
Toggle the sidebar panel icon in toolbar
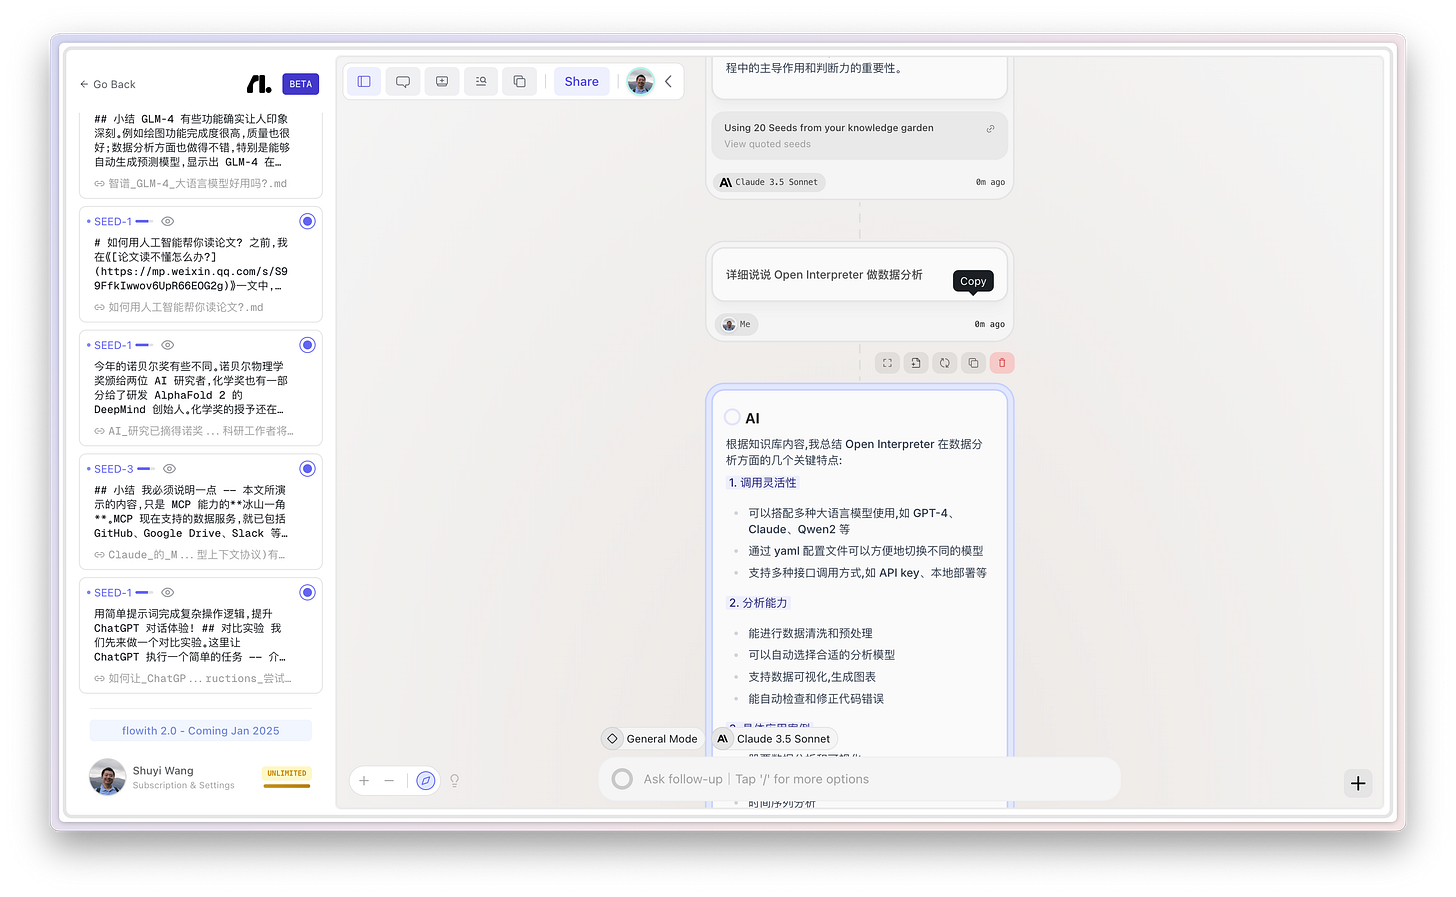[x=364, y=81]
